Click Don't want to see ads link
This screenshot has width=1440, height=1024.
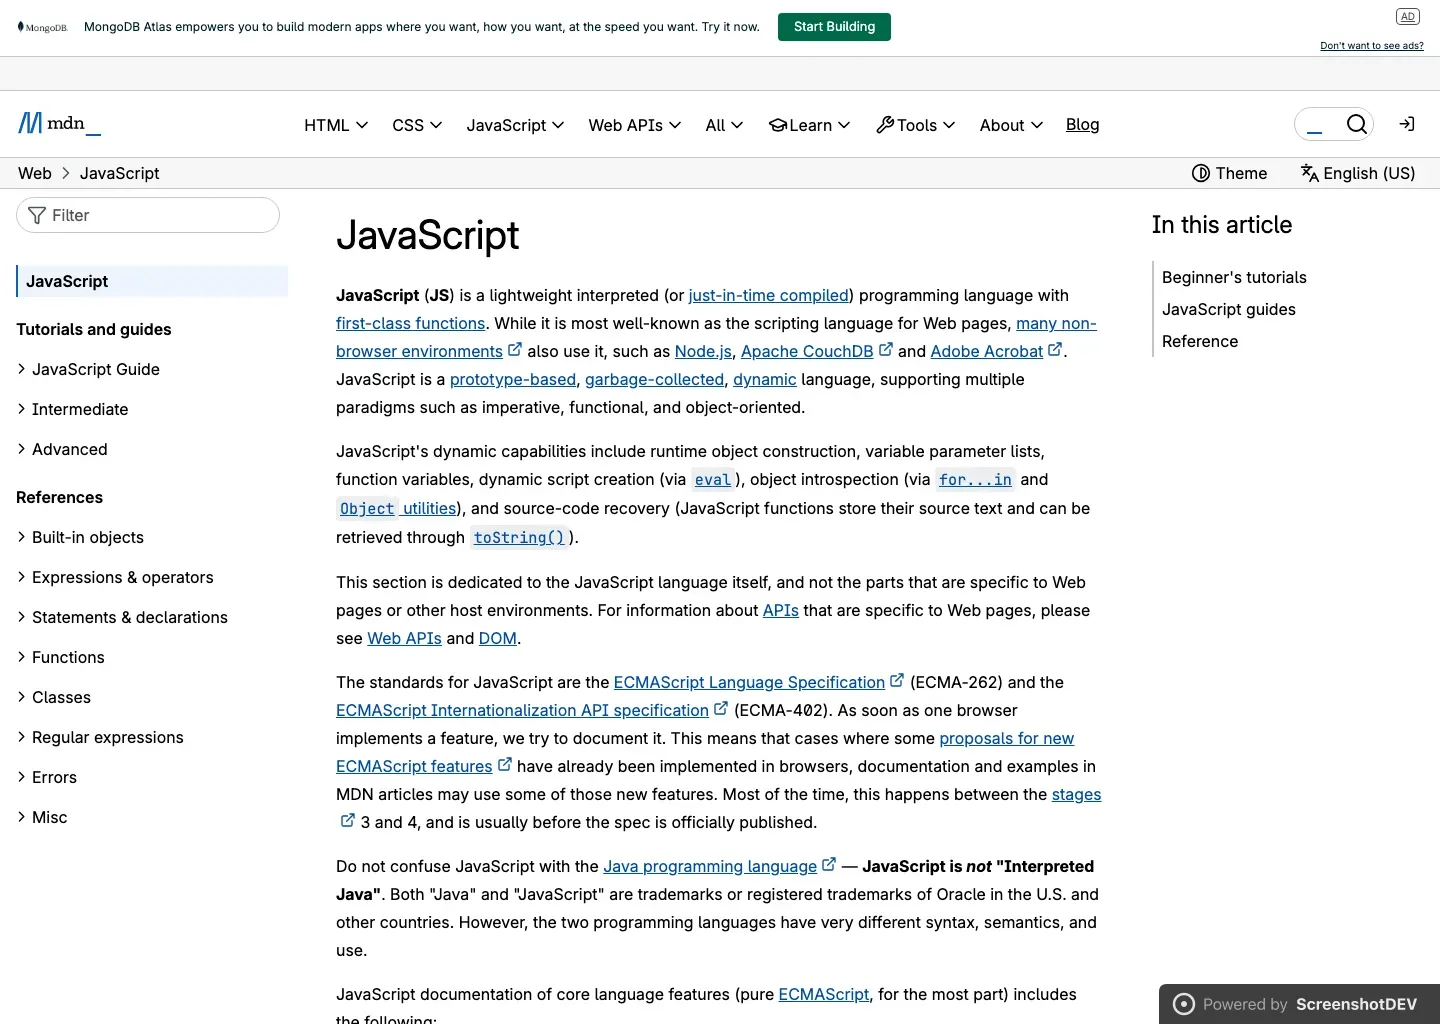[1372, 46]
